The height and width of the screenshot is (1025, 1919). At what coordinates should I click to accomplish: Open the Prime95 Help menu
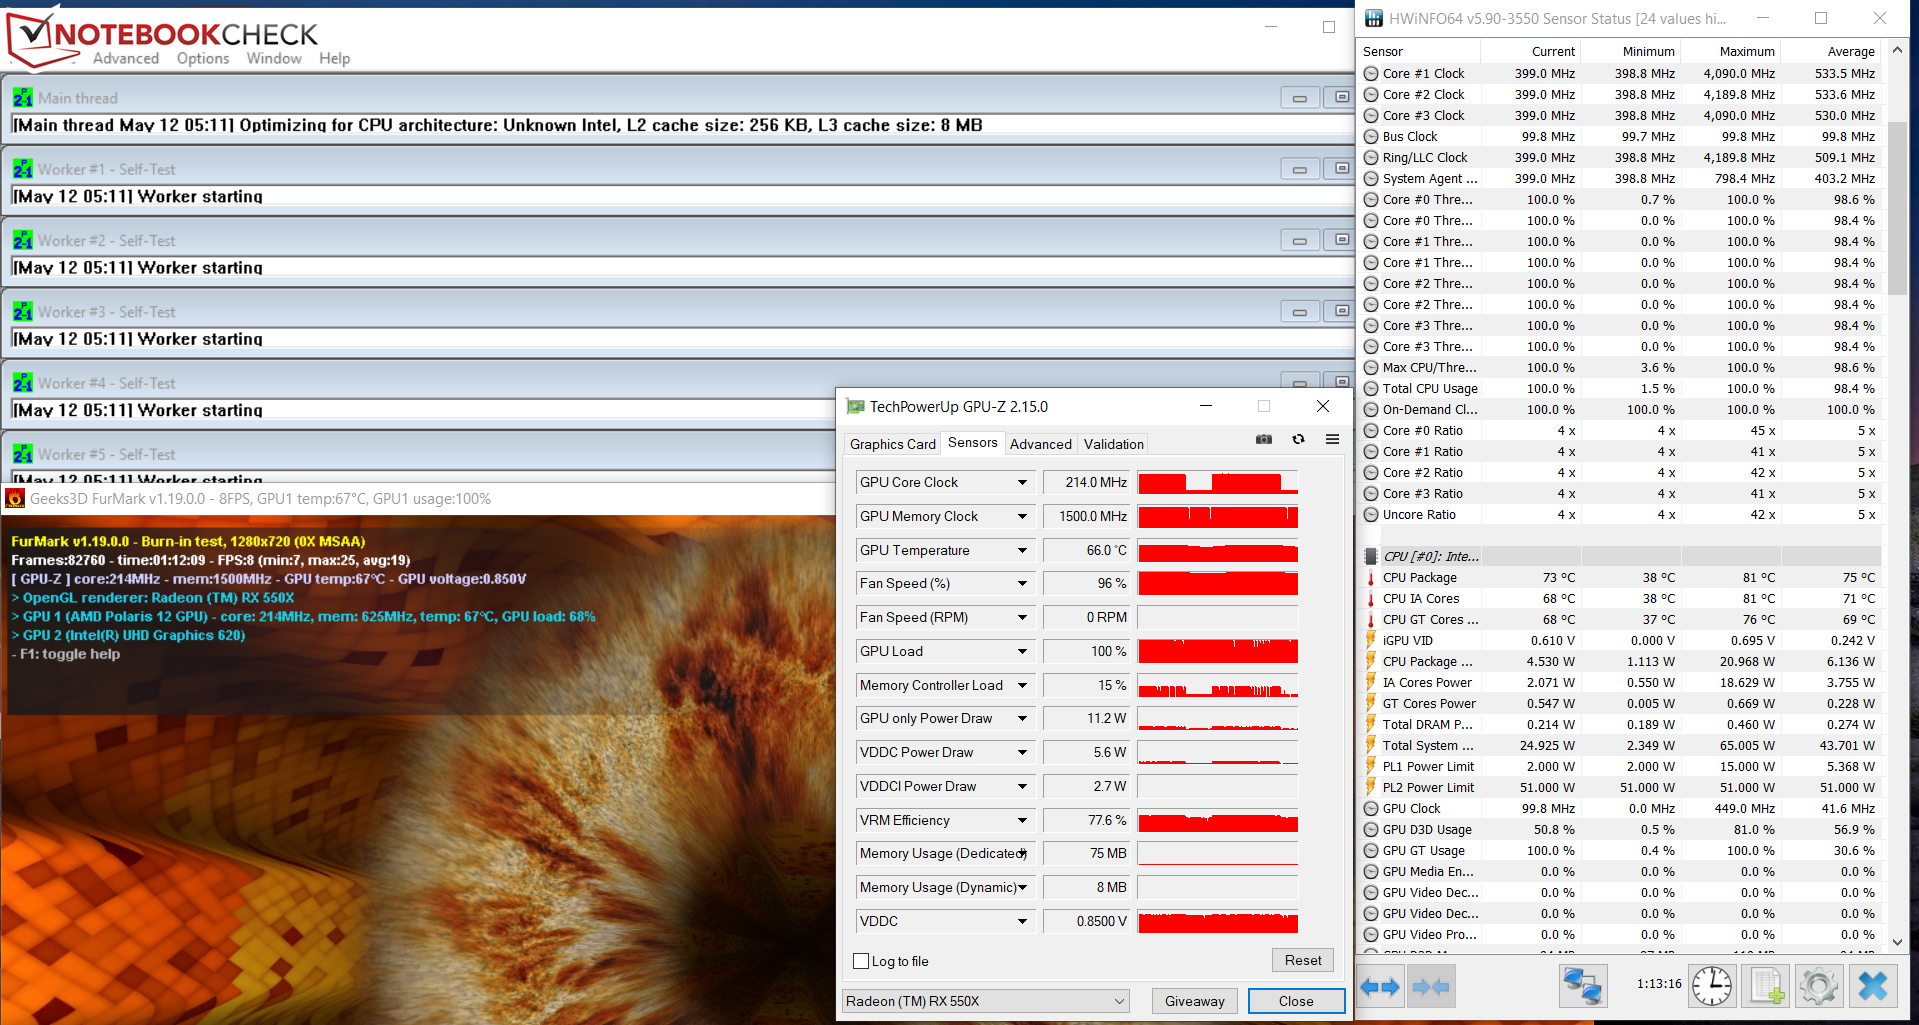(x=335, y=58)
